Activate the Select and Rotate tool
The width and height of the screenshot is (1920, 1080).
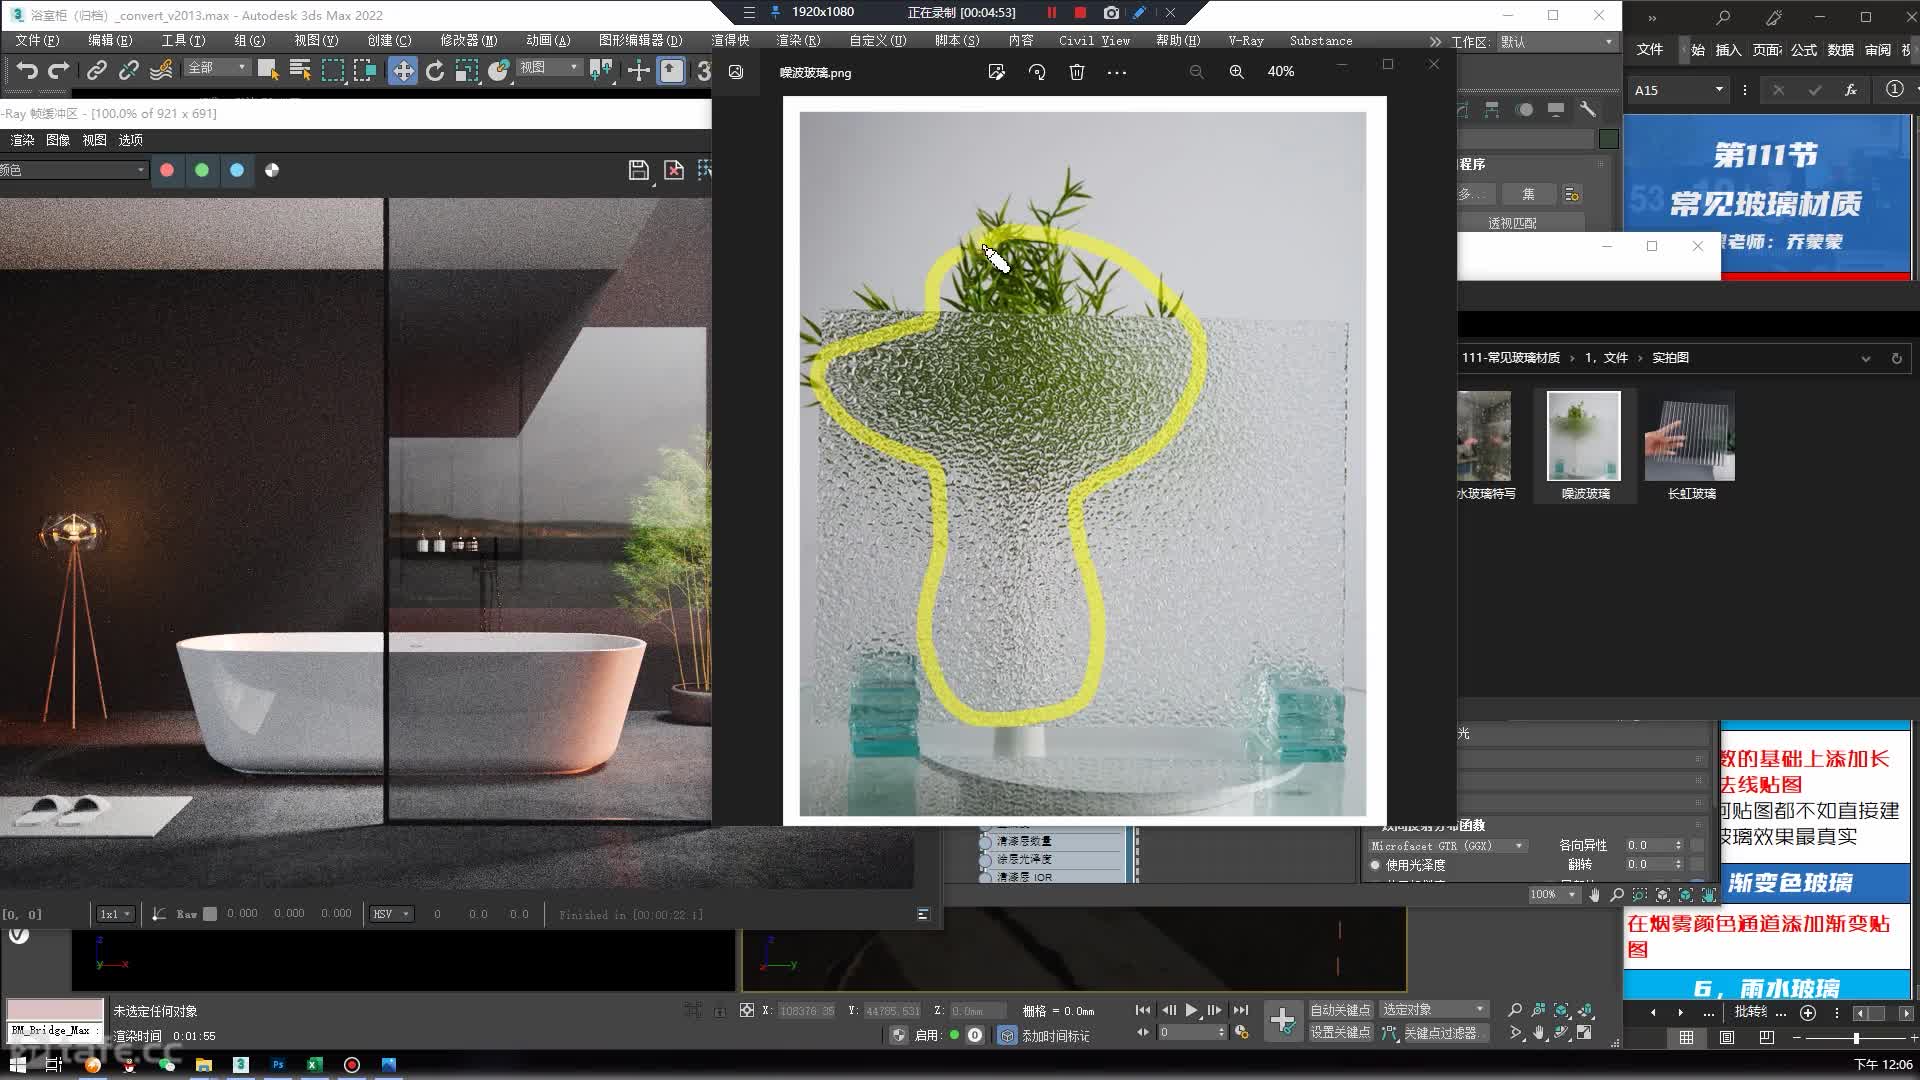(434, 70)
